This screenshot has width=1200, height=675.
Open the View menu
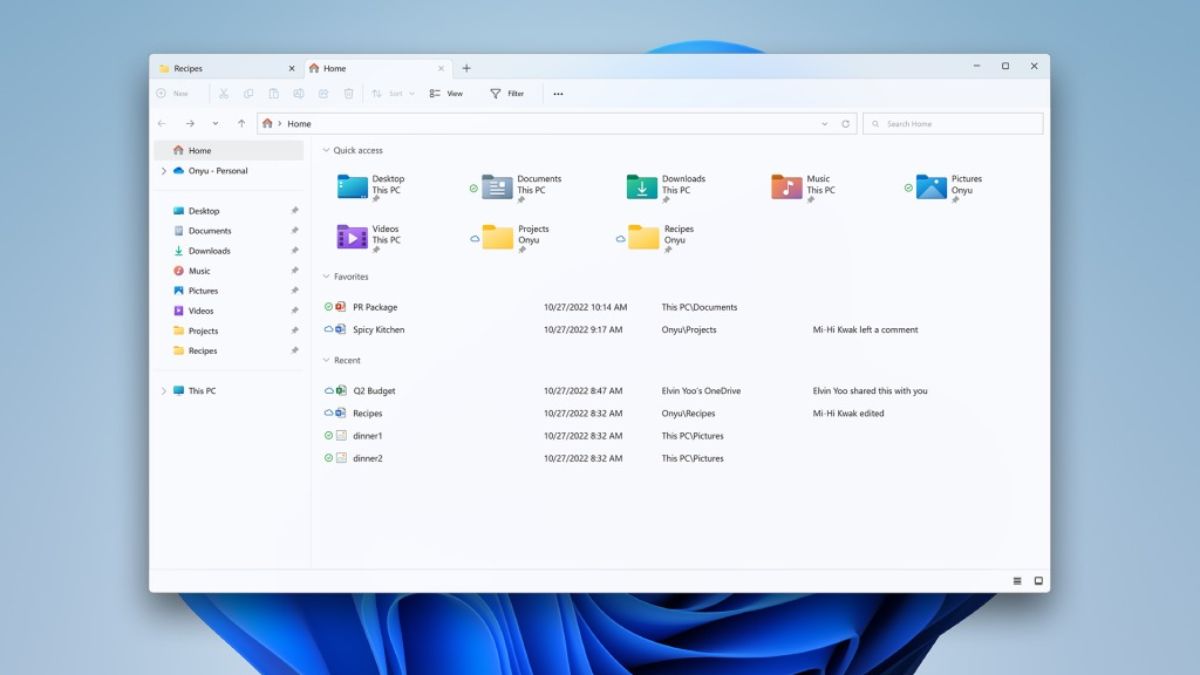tap(448, 93)
